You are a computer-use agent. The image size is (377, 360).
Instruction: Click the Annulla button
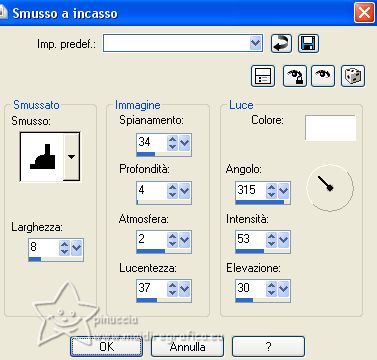[187, 347]
